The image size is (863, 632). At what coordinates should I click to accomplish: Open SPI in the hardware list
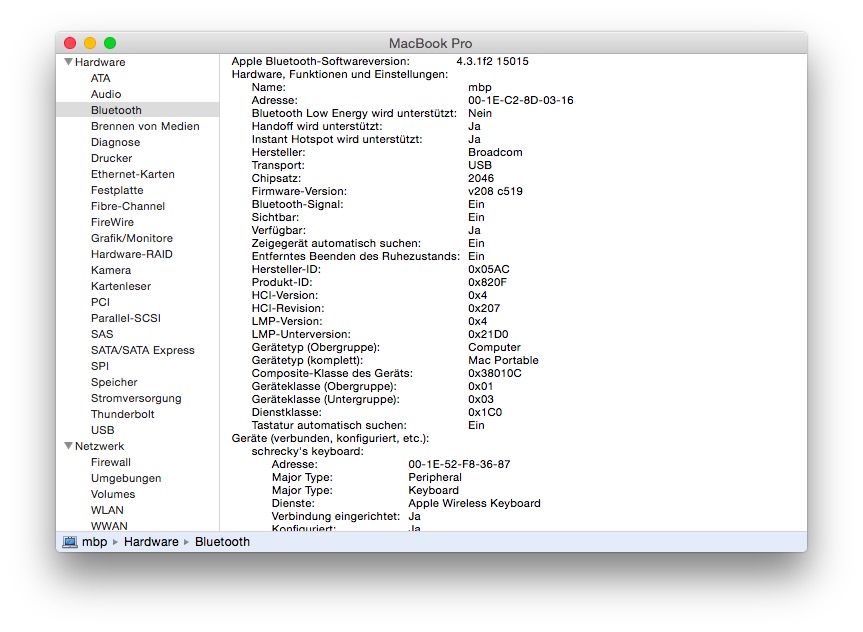pos(100,366)
